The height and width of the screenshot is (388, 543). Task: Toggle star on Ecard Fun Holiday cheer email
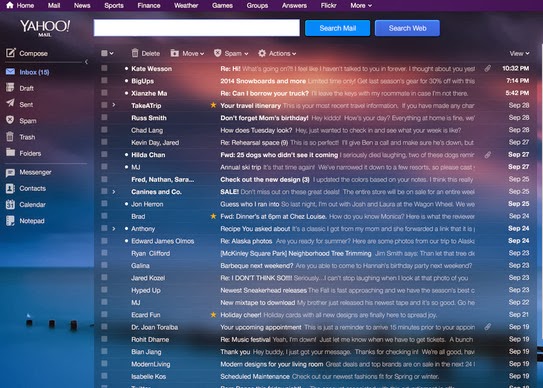pyautogui.click(x=213, y=315)
